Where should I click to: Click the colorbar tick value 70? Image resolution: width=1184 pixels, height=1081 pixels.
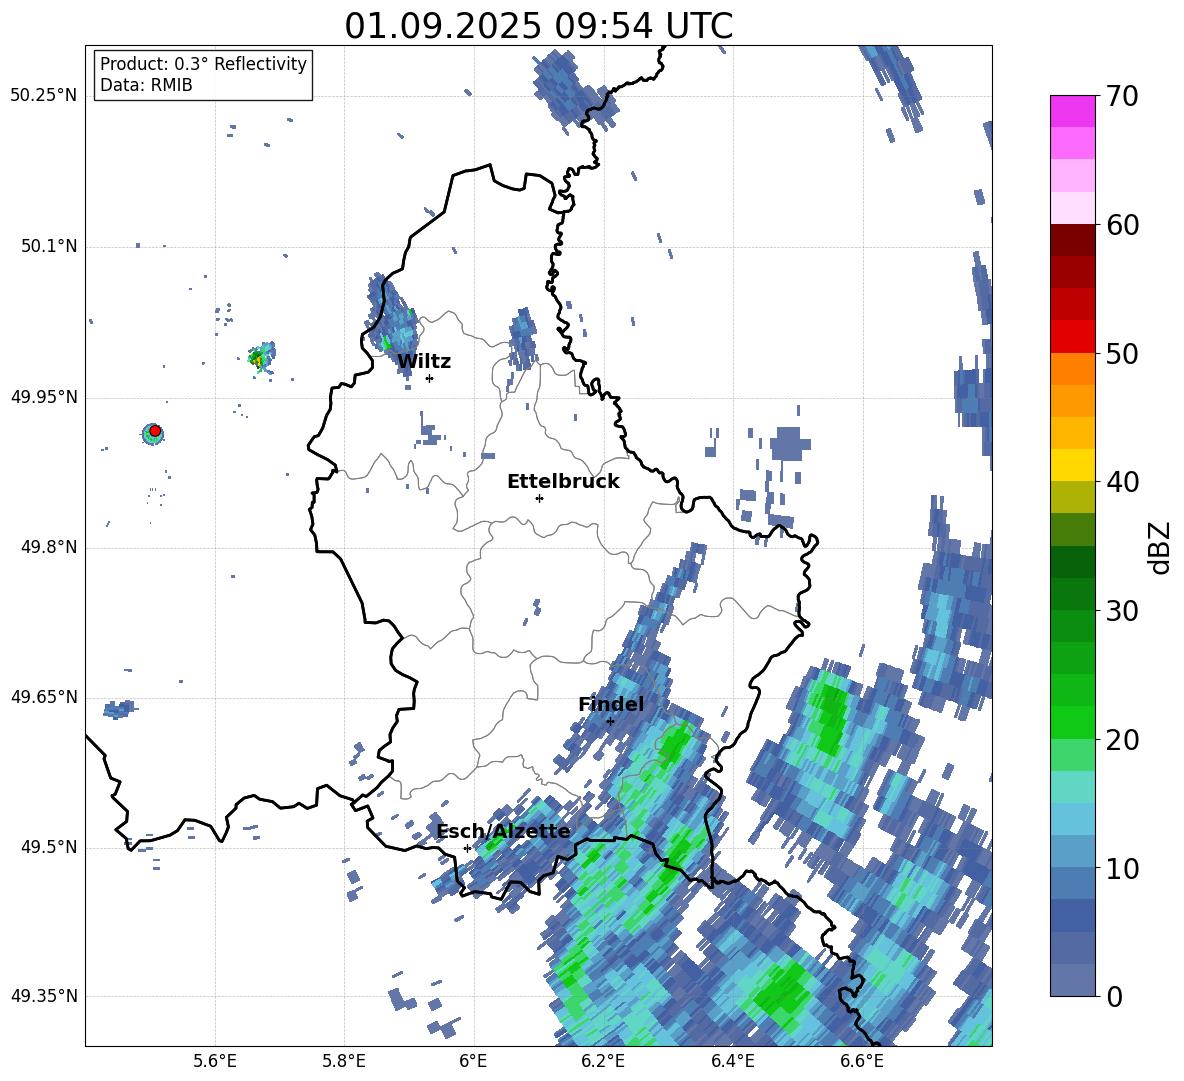pyautogui.click(x=1123, y=97)
